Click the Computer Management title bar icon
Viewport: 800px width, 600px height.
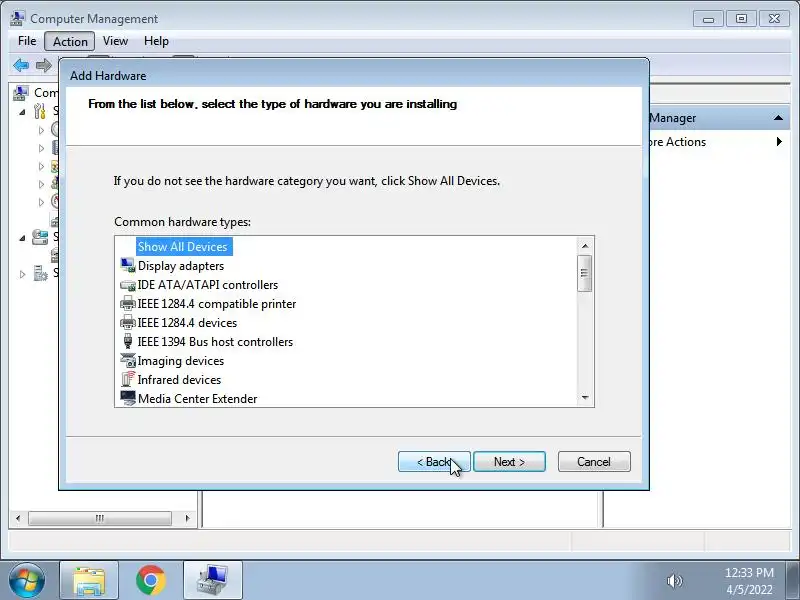(17, 18)
